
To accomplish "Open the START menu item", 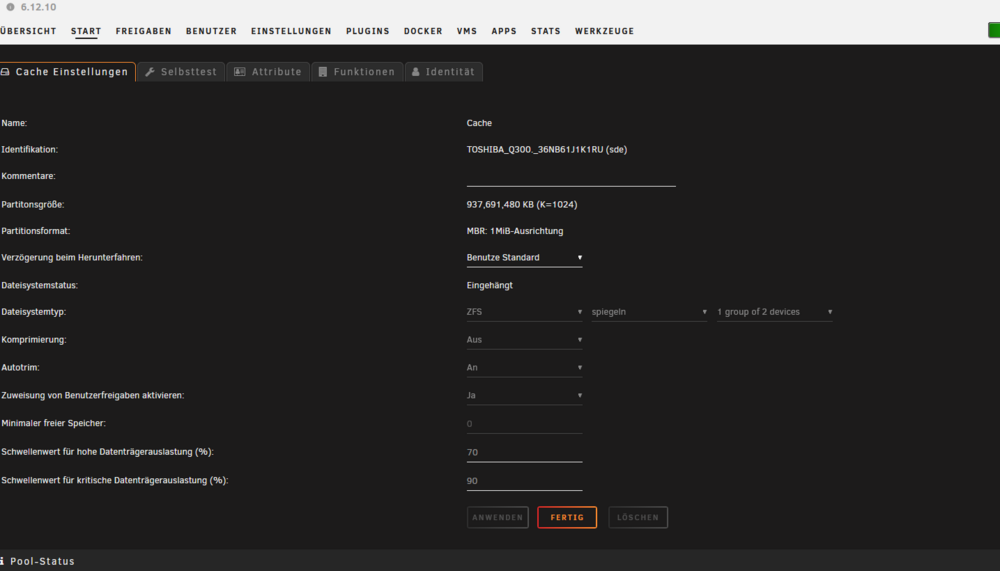I will click(x=86, y=31).
